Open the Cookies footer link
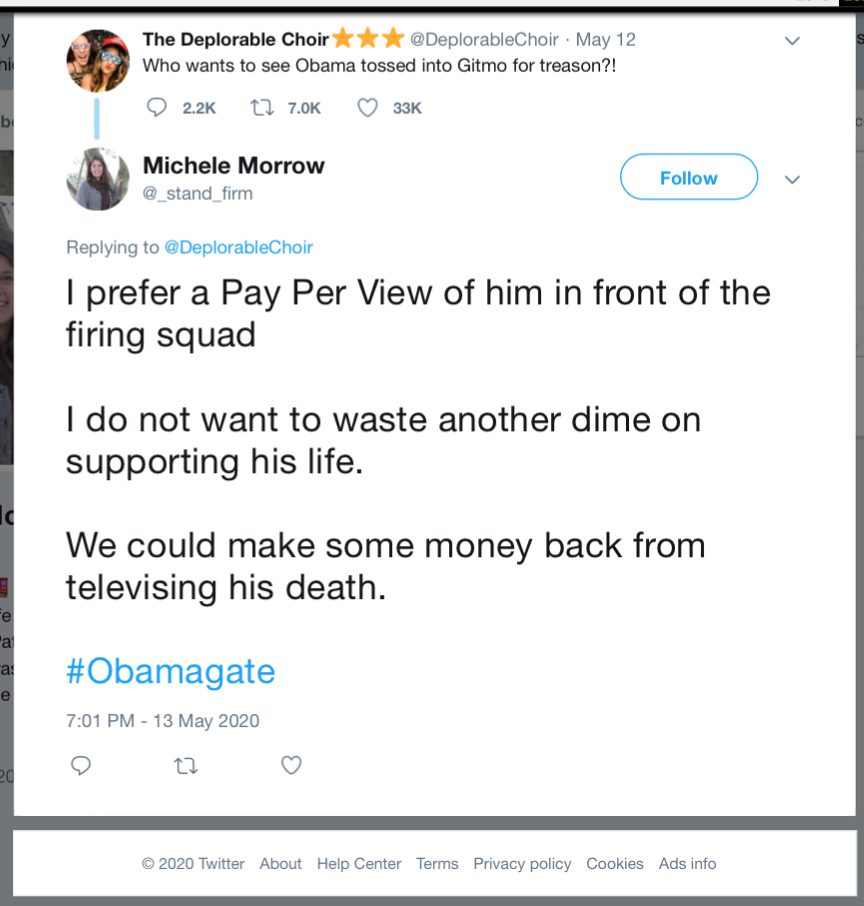The image size is (864, 906). point(615,863)
